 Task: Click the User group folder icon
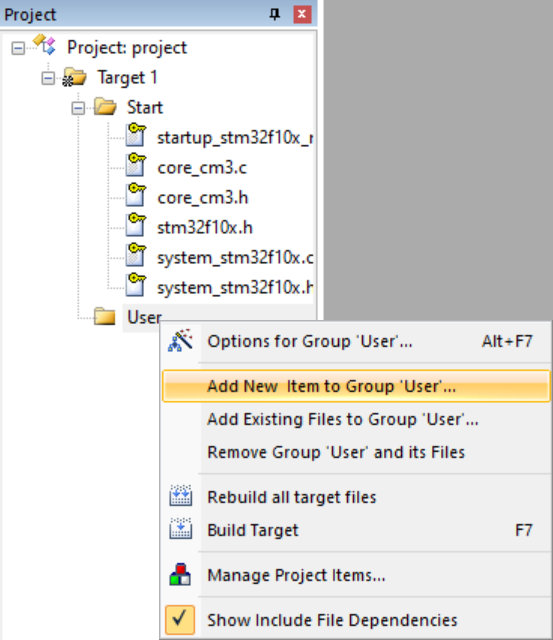point(104,316)
